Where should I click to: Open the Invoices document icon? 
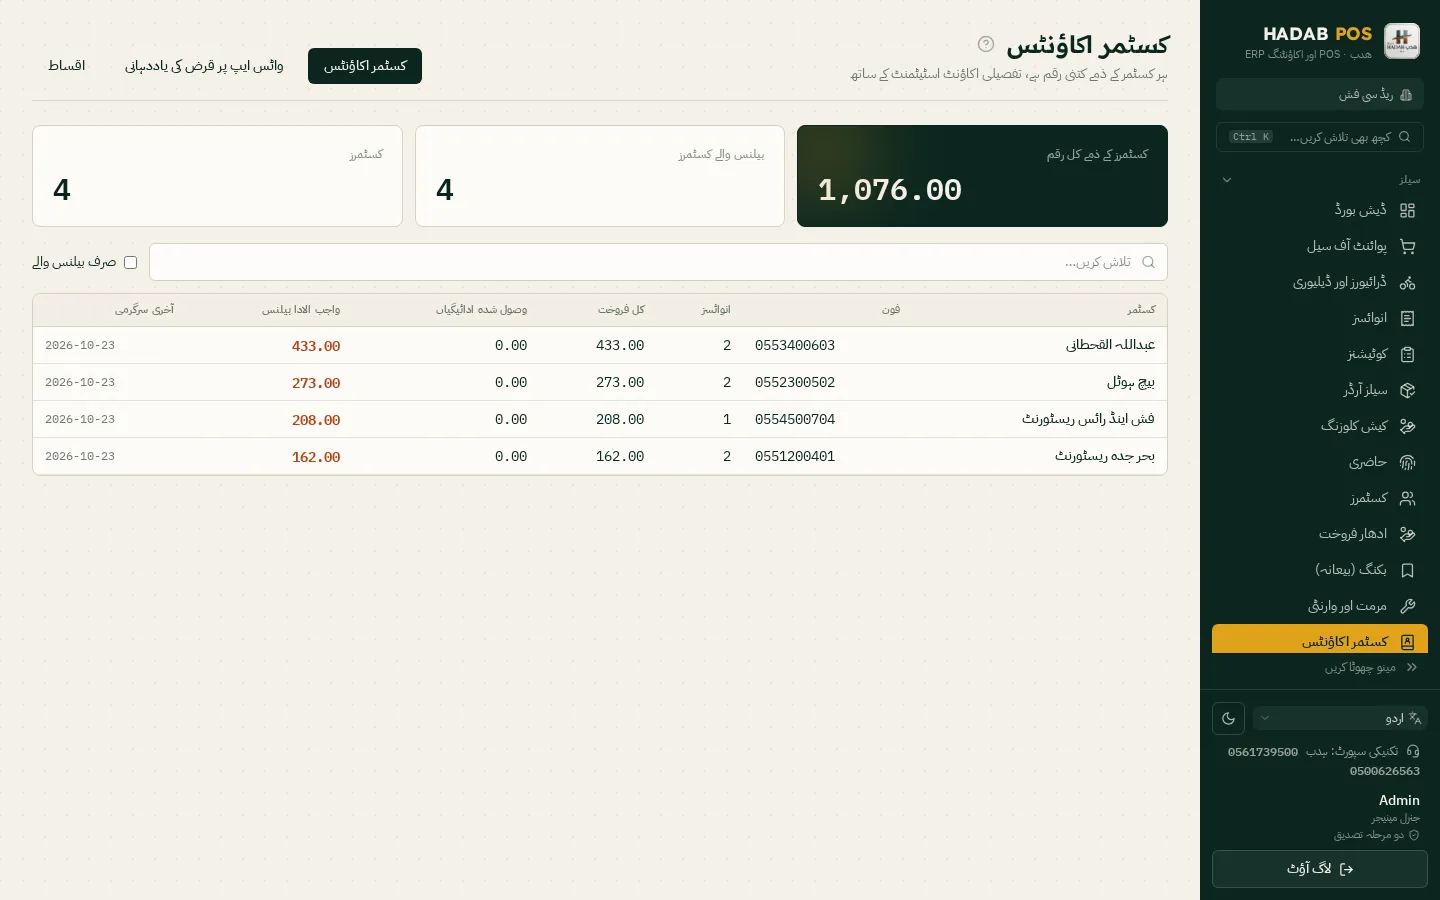pyautogui.click(x=1407, y=318)
